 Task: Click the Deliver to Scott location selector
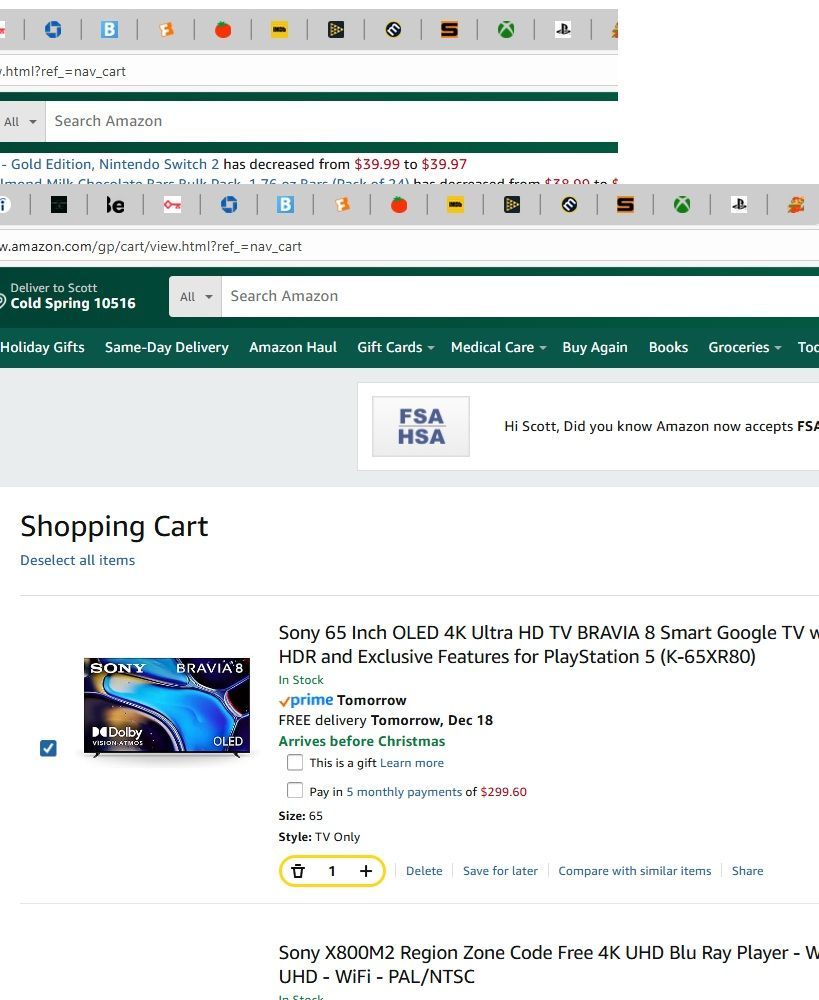(69, 296)
